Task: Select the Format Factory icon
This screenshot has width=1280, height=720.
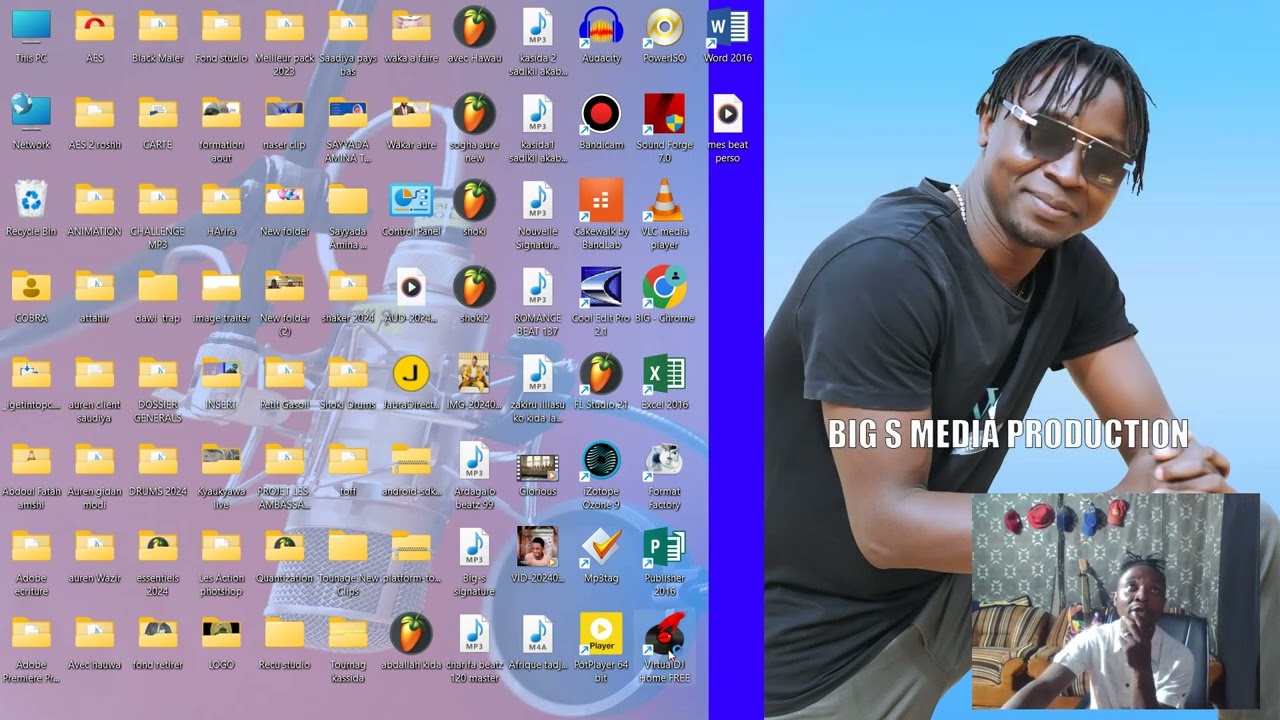Action: pos(665,461)
